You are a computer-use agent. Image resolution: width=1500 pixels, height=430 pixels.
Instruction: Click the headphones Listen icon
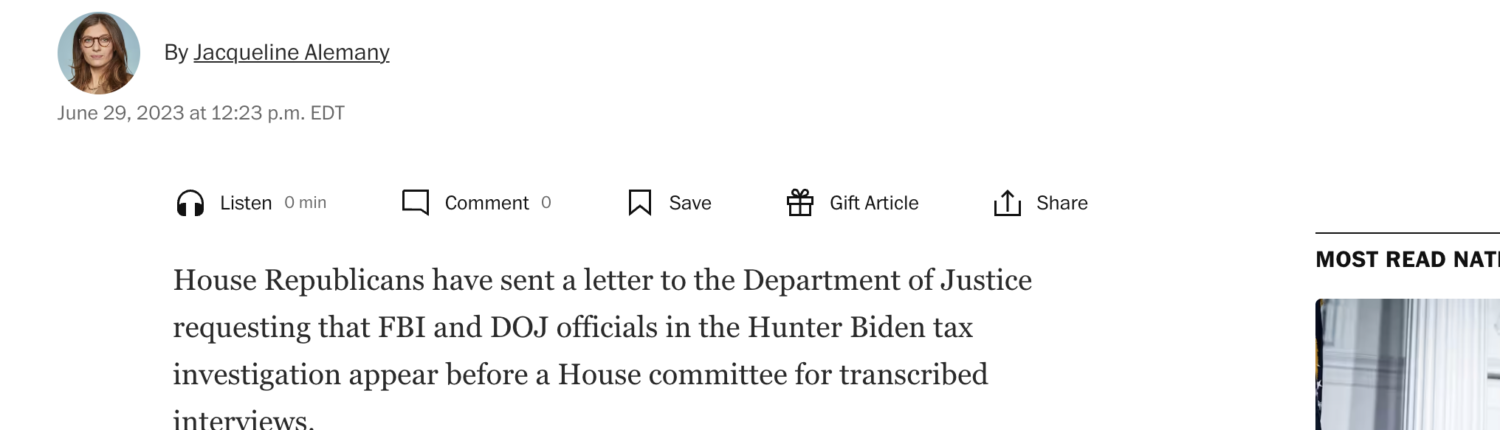[x=190, y=203]
